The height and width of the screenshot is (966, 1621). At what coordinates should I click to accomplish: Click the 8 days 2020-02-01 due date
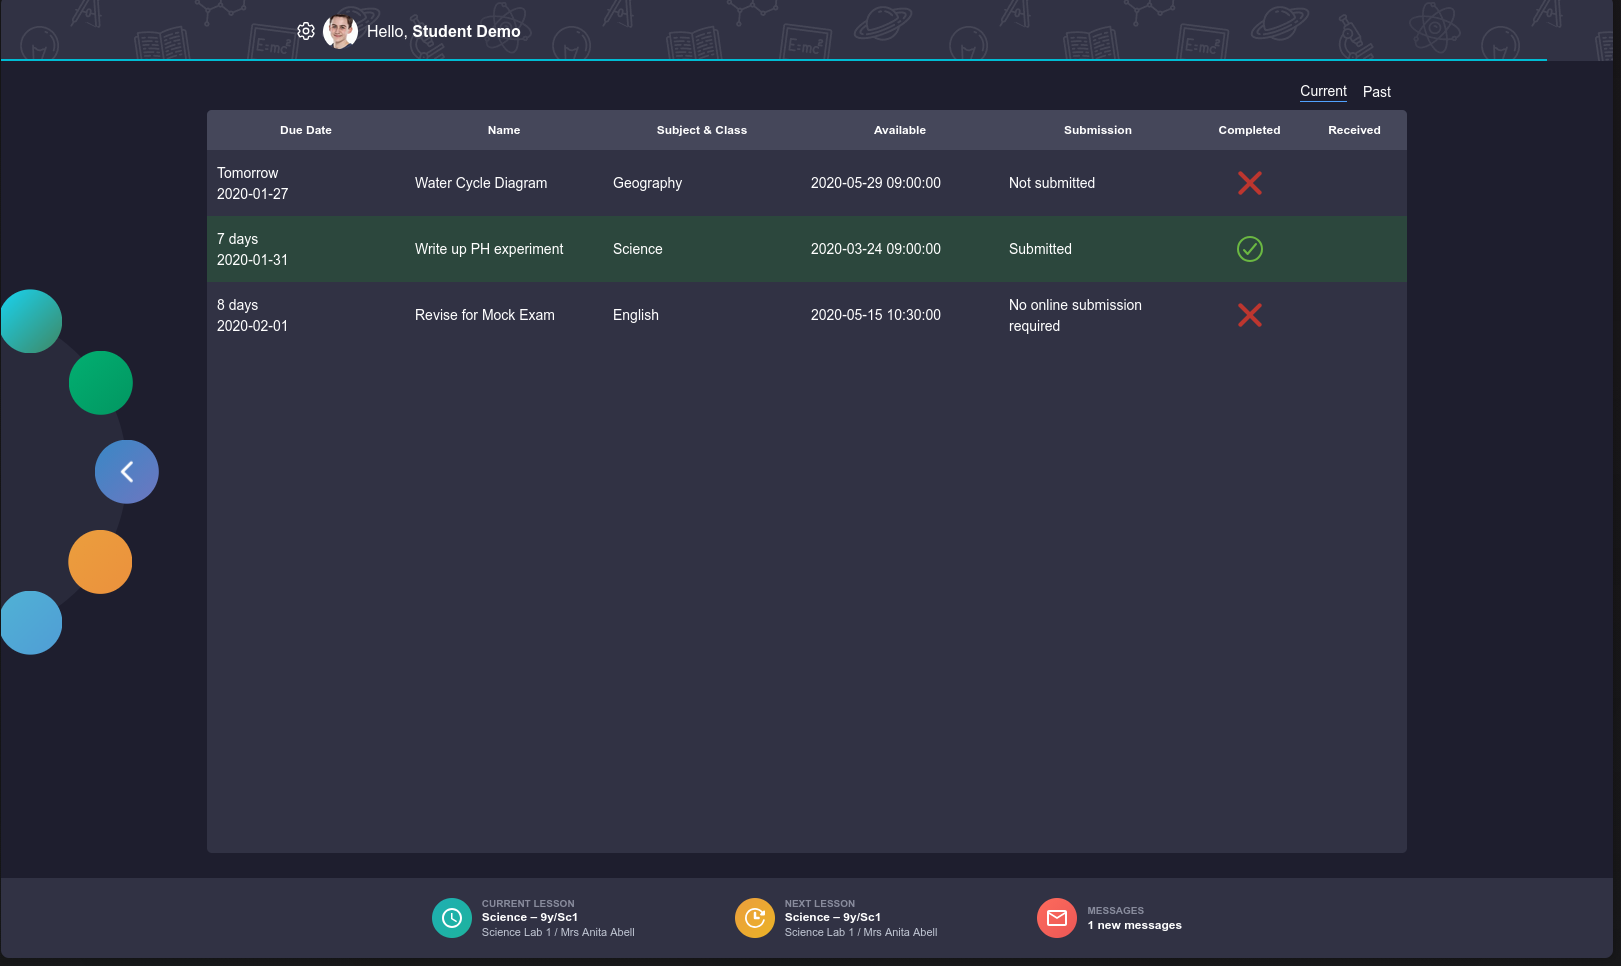[252, 315]
